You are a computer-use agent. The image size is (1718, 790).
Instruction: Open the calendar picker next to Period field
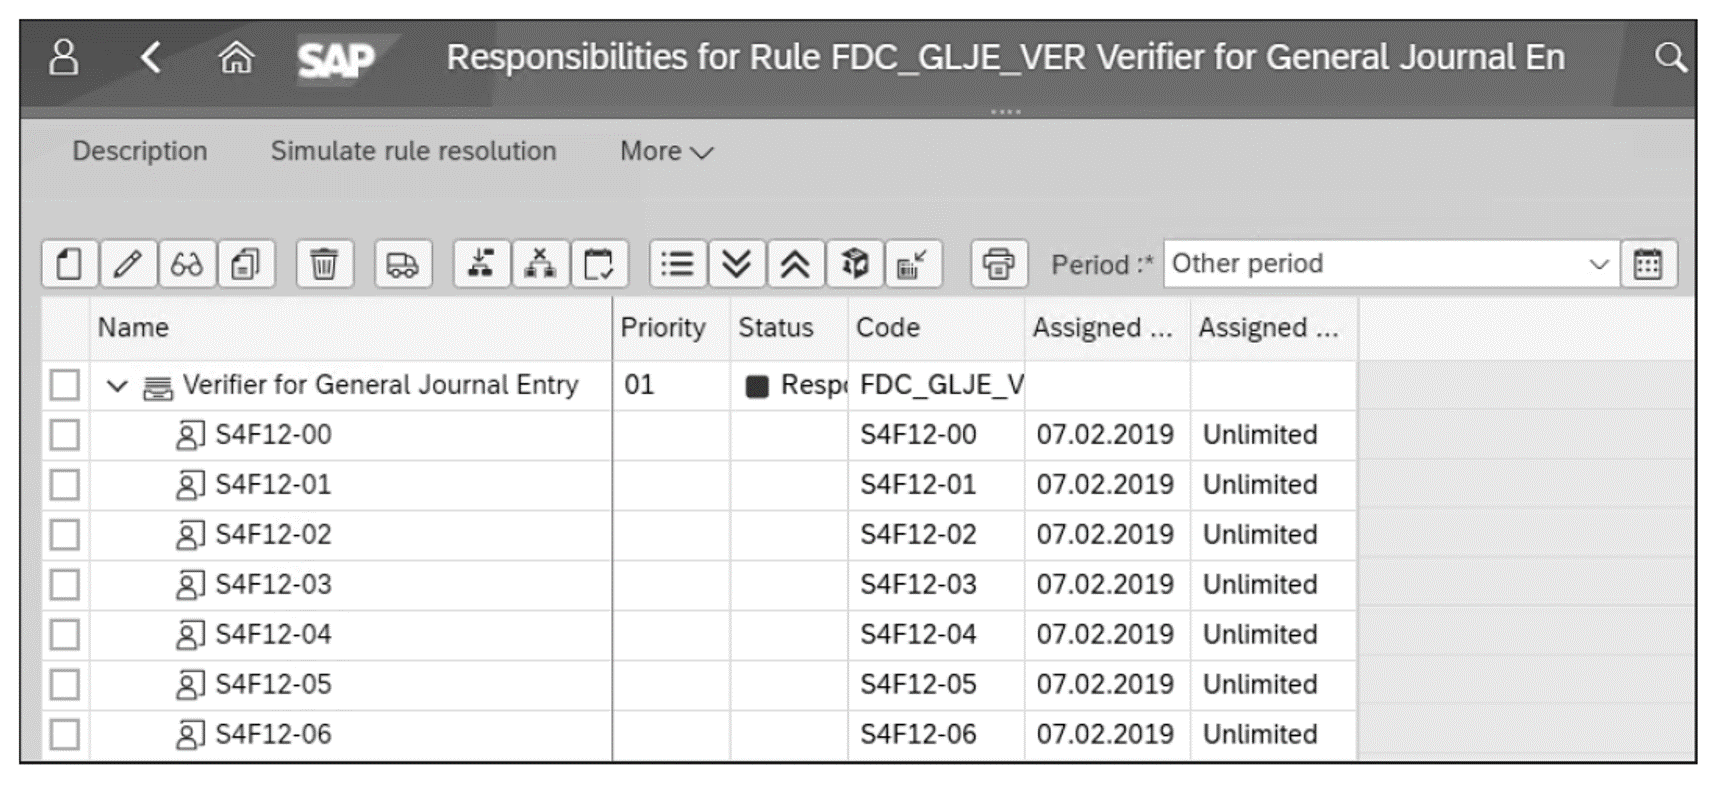point(1649,264)
